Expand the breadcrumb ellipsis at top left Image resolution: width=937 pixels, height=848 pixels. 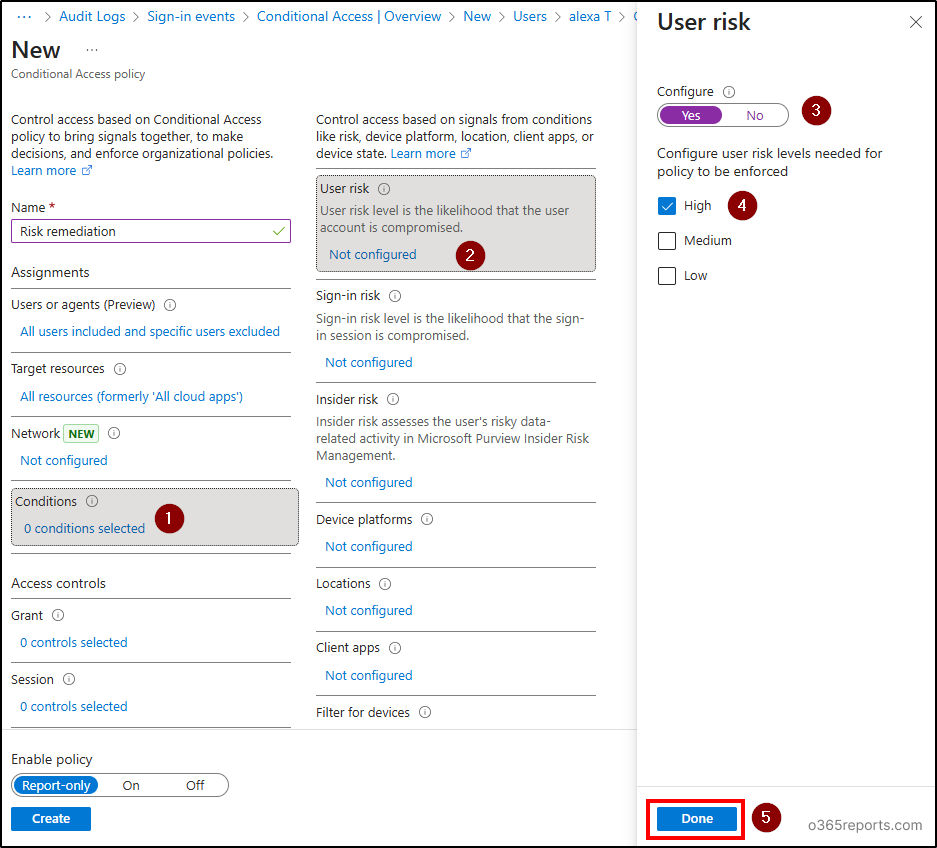[x=25, y=16]
